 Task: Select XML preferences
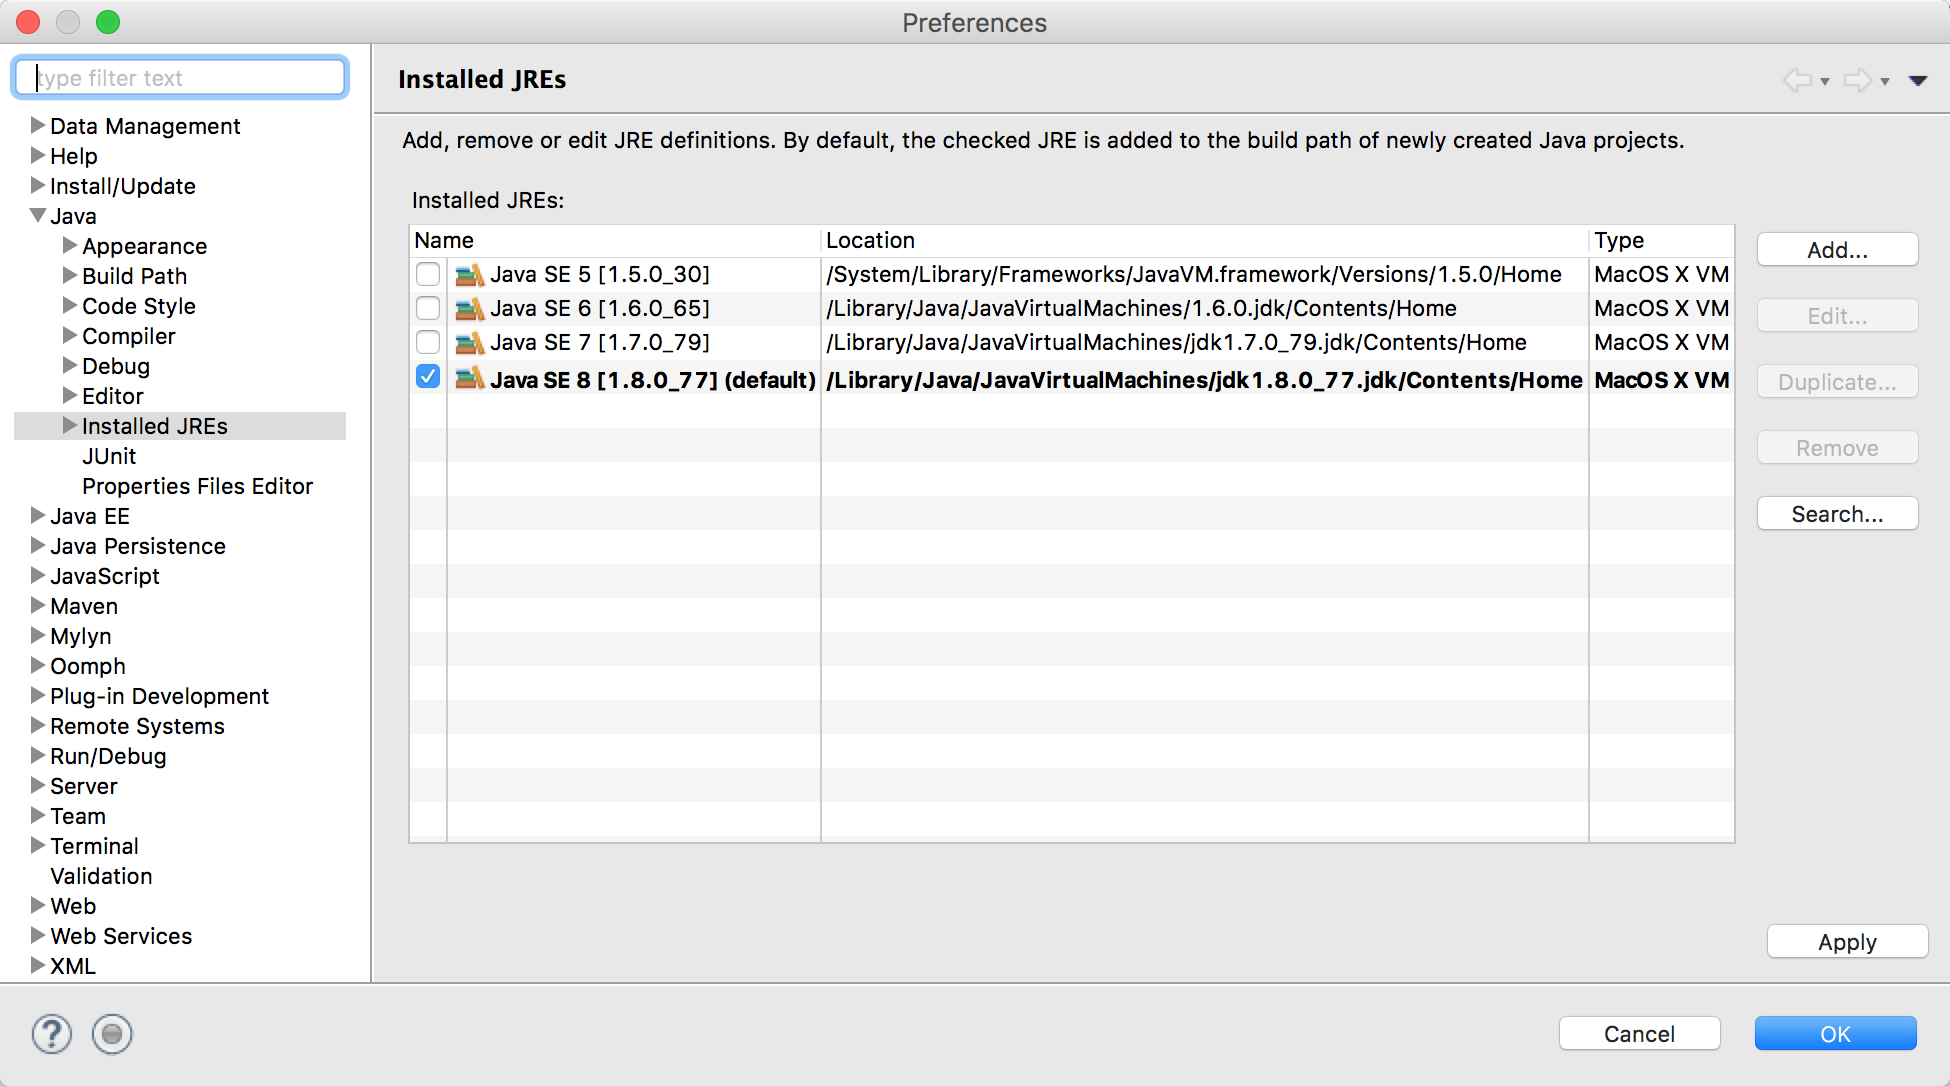pos(73,966)
